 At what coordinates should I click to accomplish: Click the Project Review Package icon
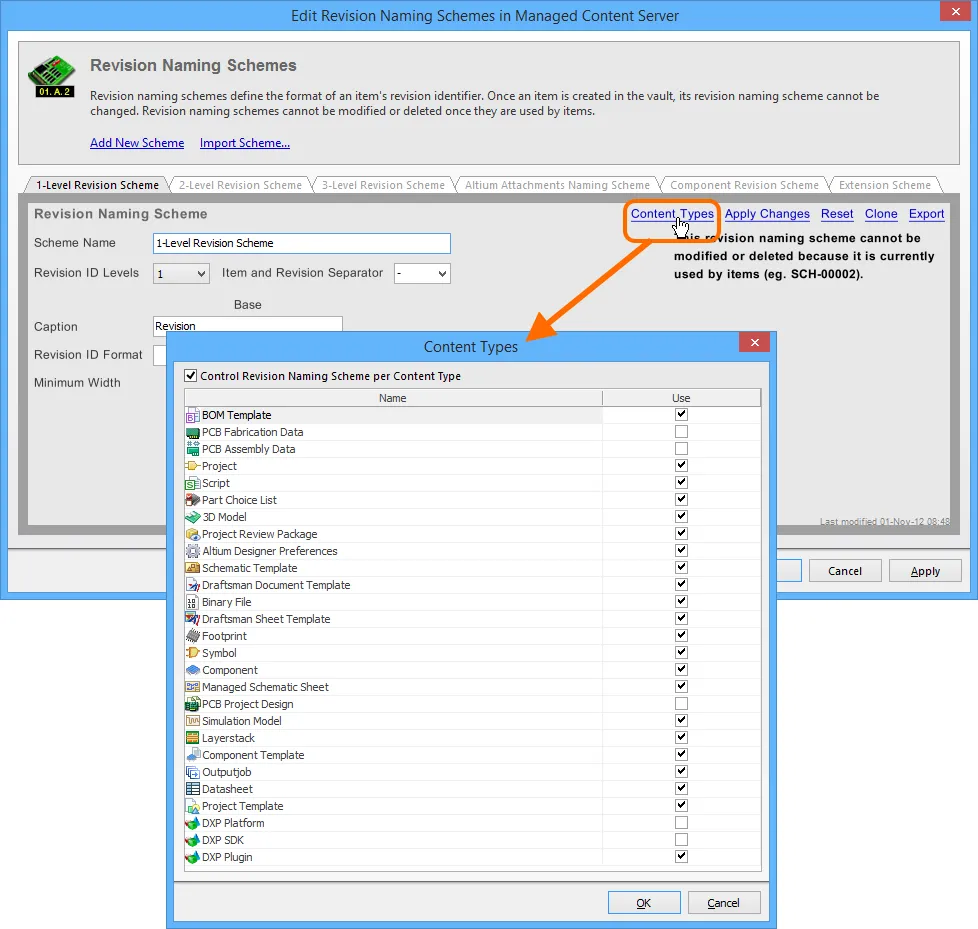pyautogui.click(x=193, y=534)
